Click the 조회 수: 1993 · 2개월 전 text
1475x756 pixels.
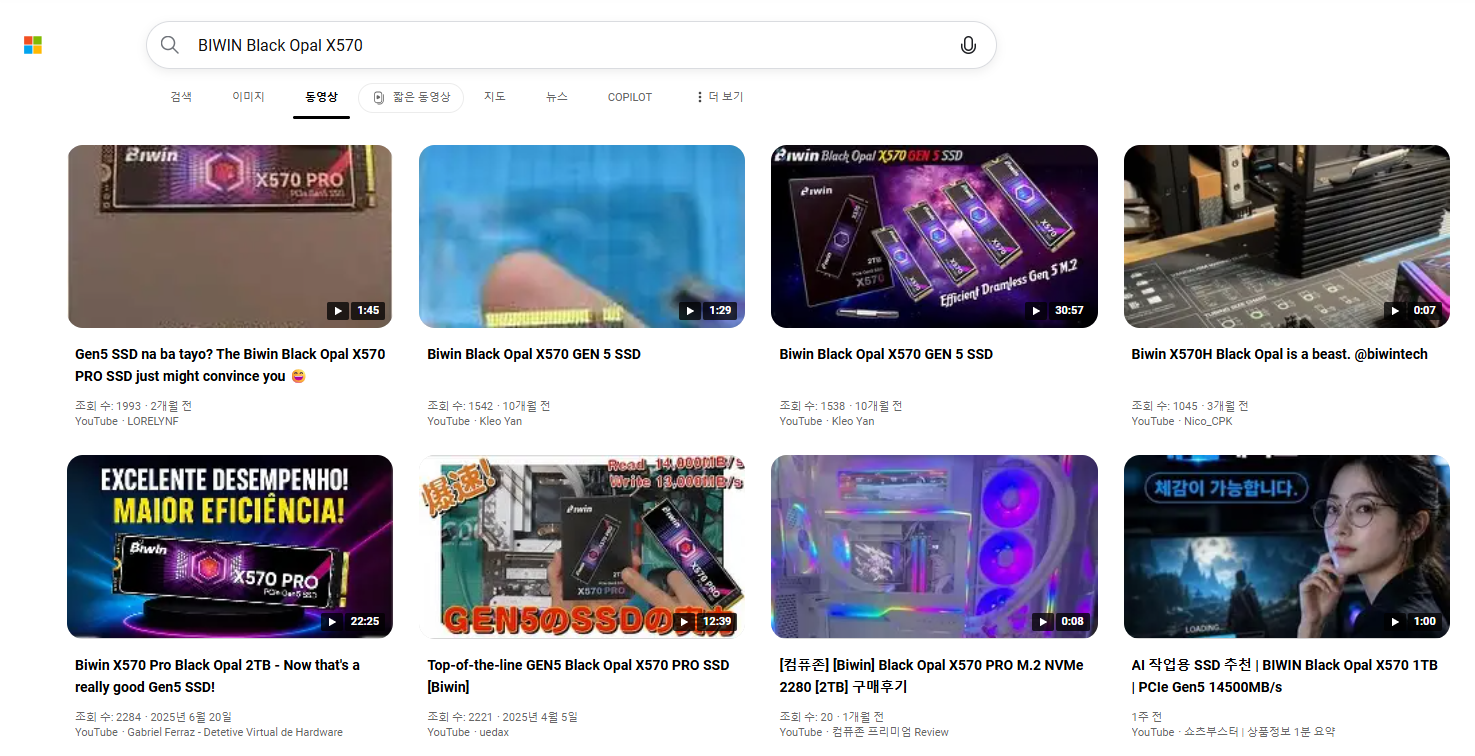click(x=133, y=406)
